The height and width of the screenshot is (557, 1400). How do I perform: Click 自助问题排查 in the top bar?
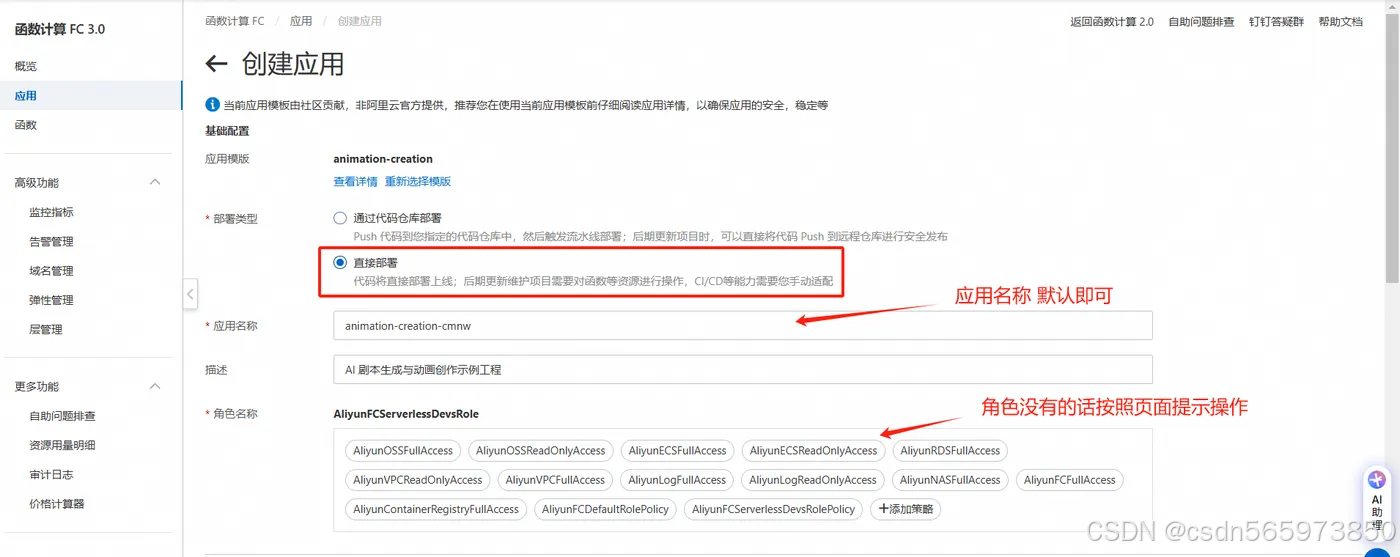(1201, 21)
